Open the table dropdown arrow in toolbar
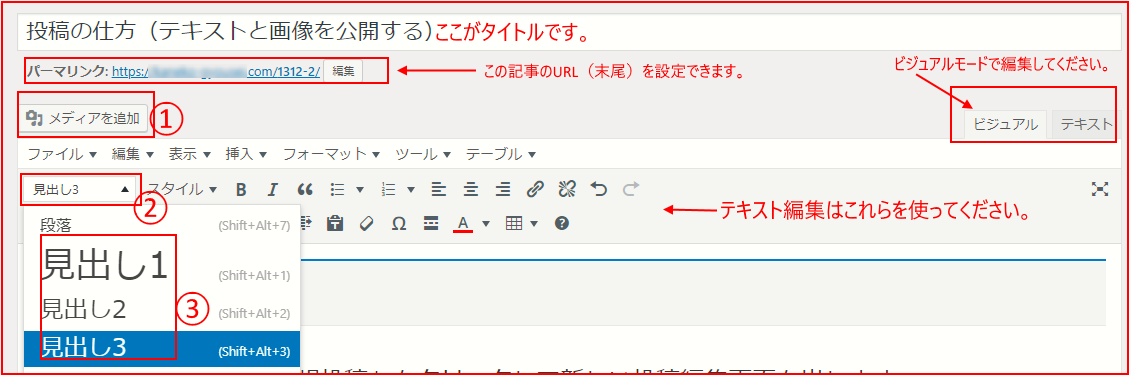Image resolution: width=1129 pixels, height=375 pixels. (534, 224)
